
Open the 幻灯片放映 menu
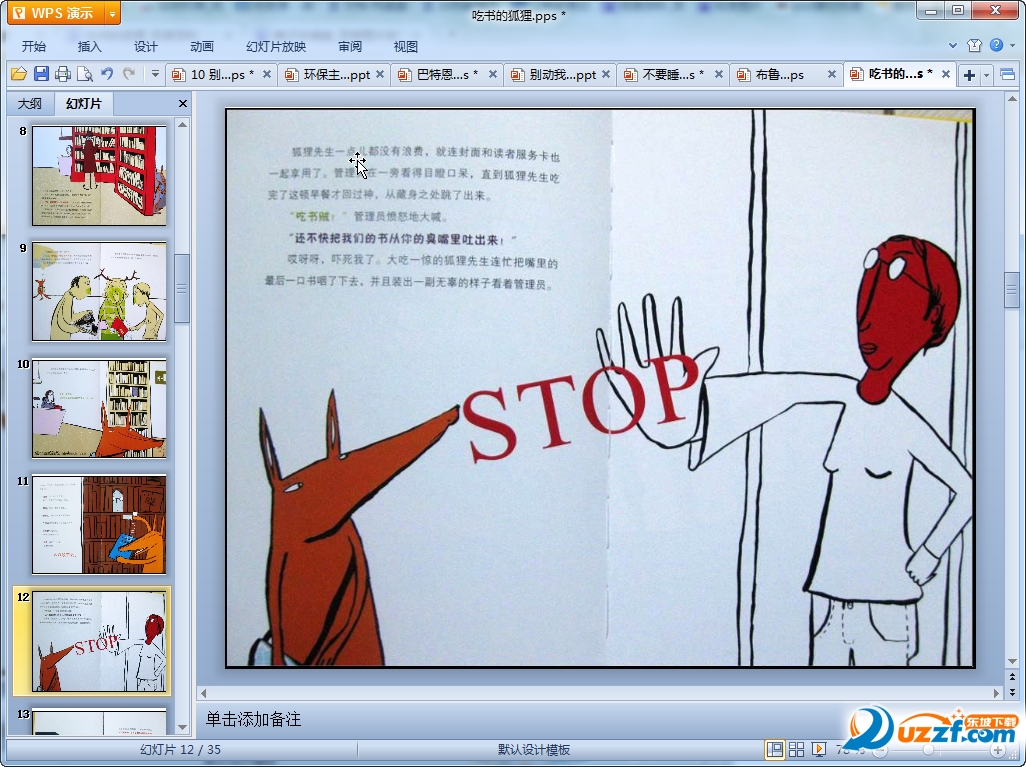(276, 46)
